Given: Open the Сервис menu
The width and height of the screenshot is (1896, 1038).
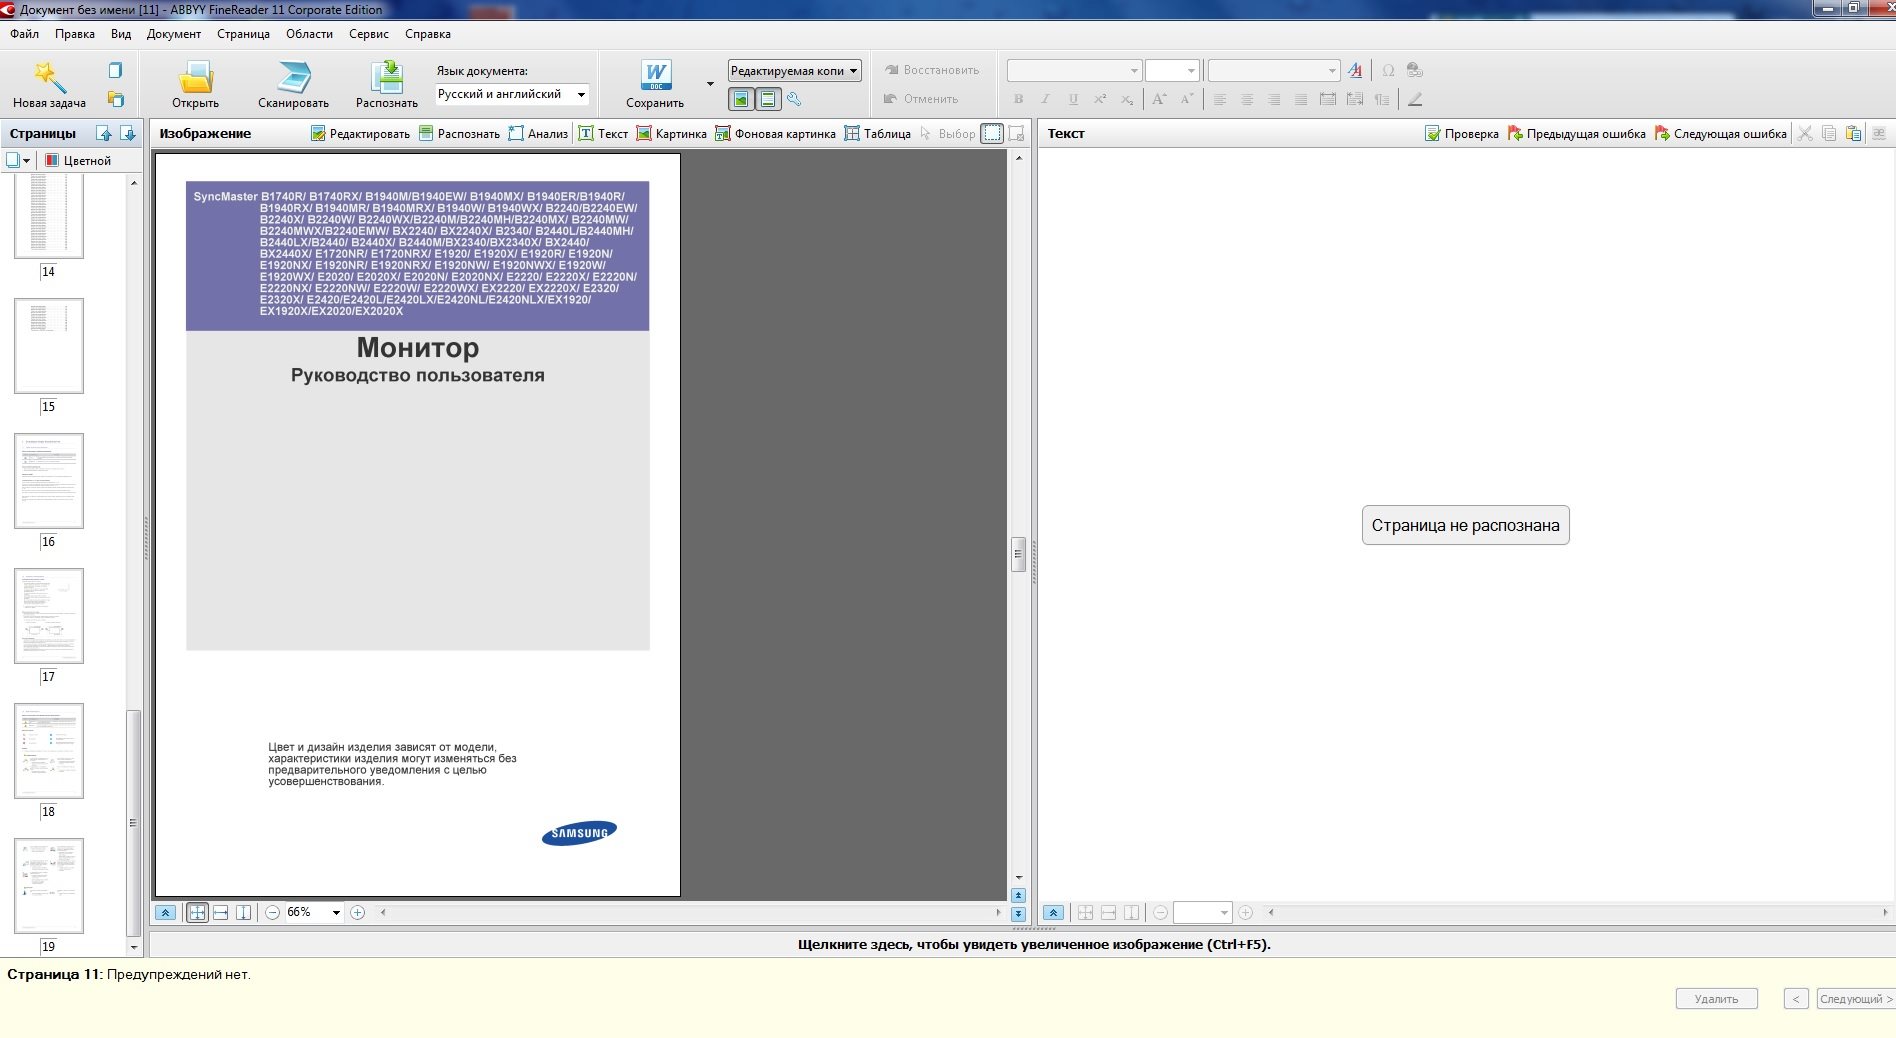Looking at the screenshot, I should (x=368, y=34).
